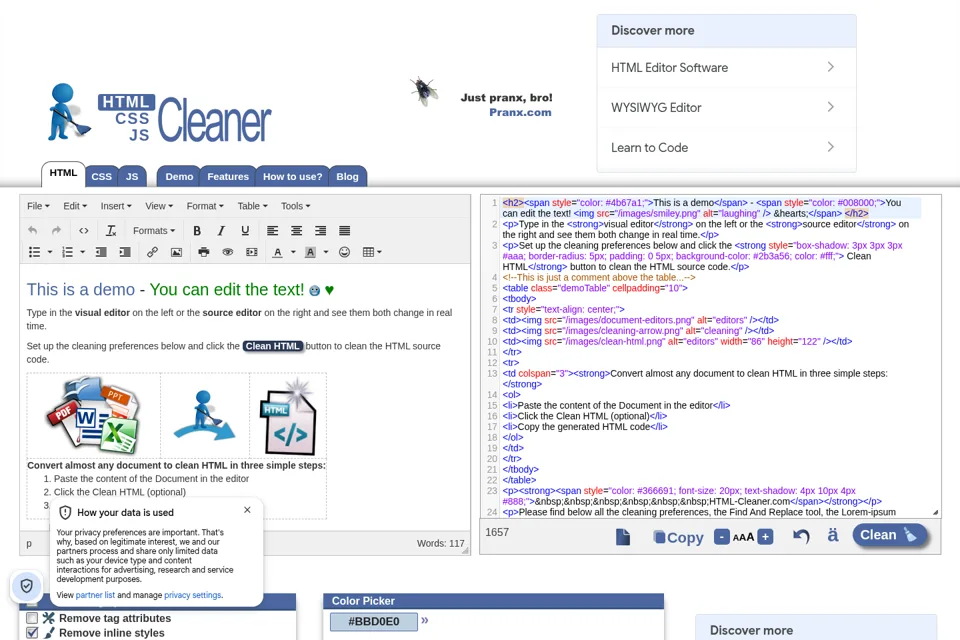The image size is (960, 640).
Task: Uncheck the Remove inline styles option
Action: point(32,633)
